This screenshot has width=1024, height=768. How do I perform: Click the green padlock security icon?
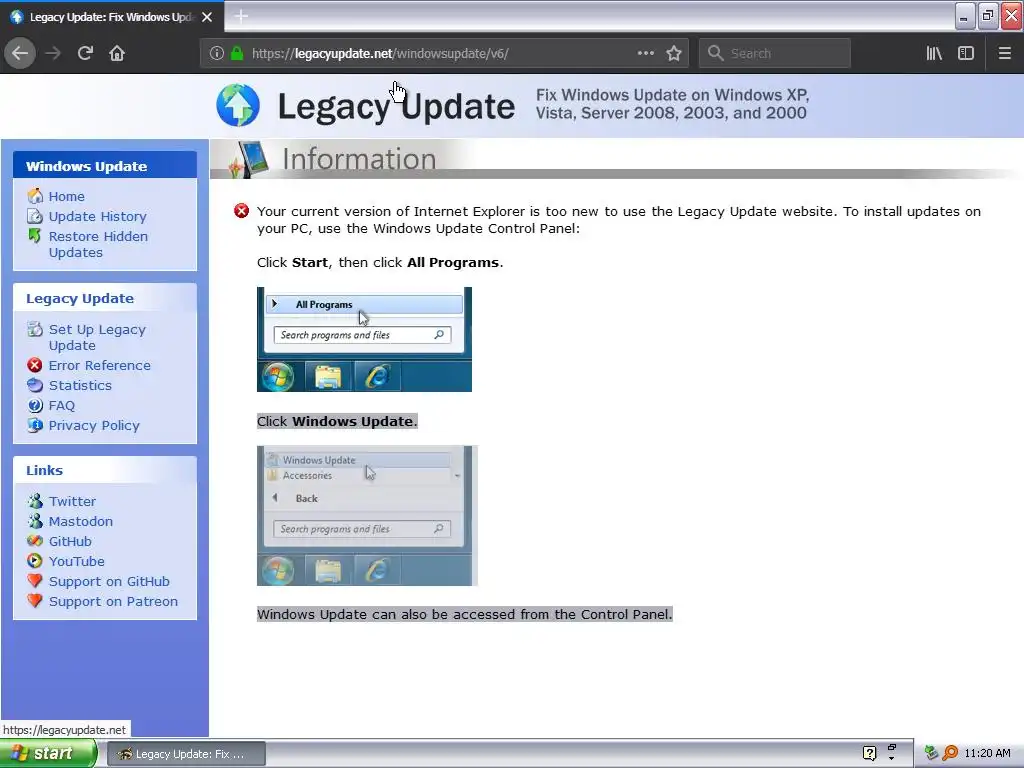click(237, 54)
